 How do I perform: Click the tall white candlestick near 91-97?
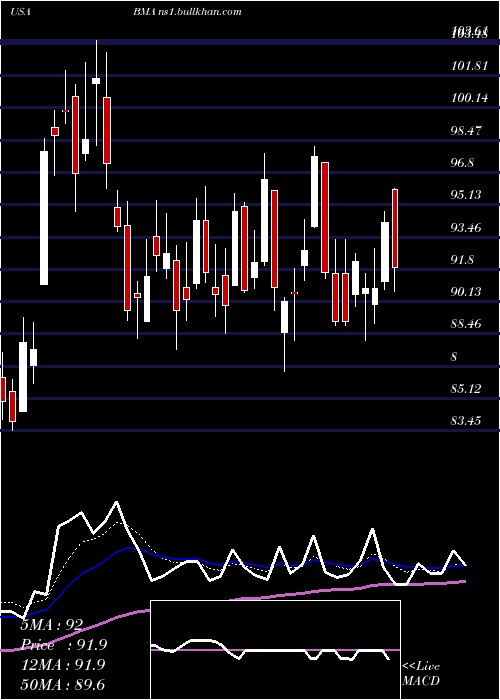(44, 218)
